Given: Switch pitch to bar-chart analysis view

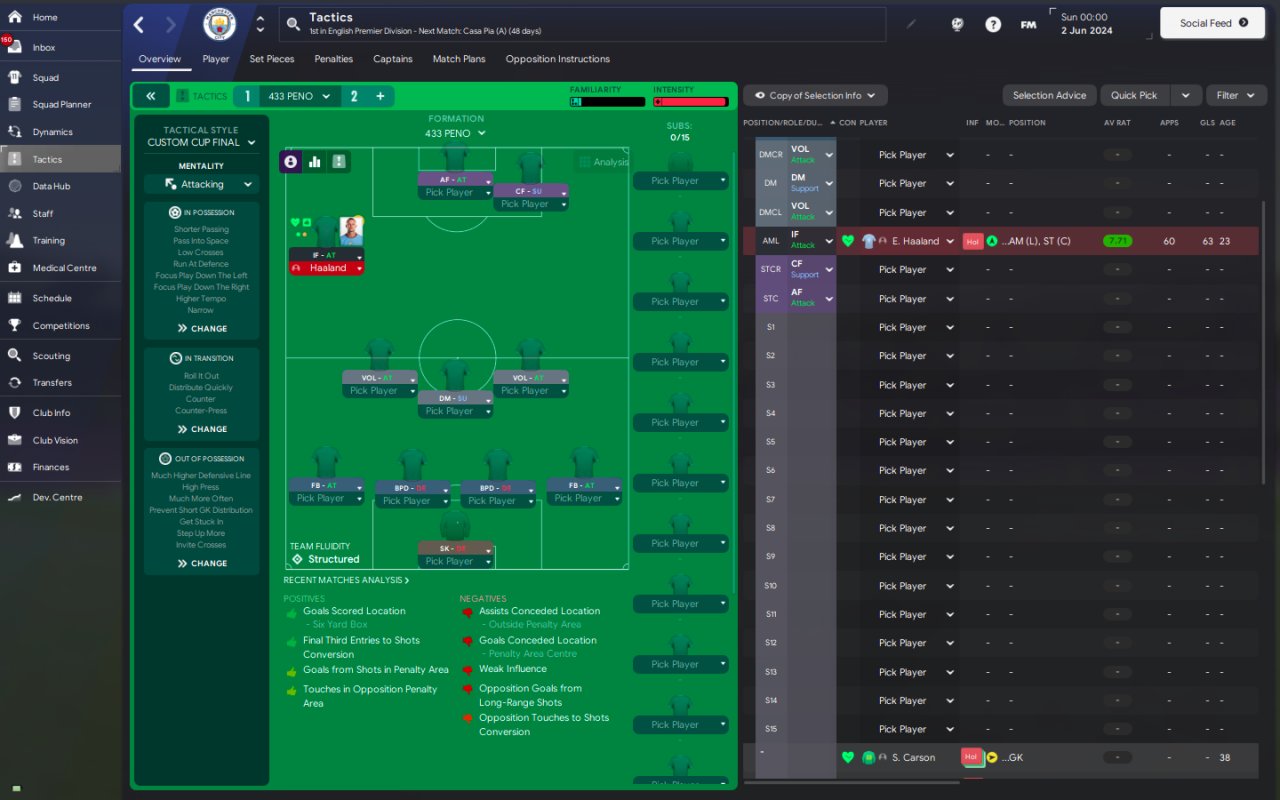Looking at the screenshot, I should [315, 161].
